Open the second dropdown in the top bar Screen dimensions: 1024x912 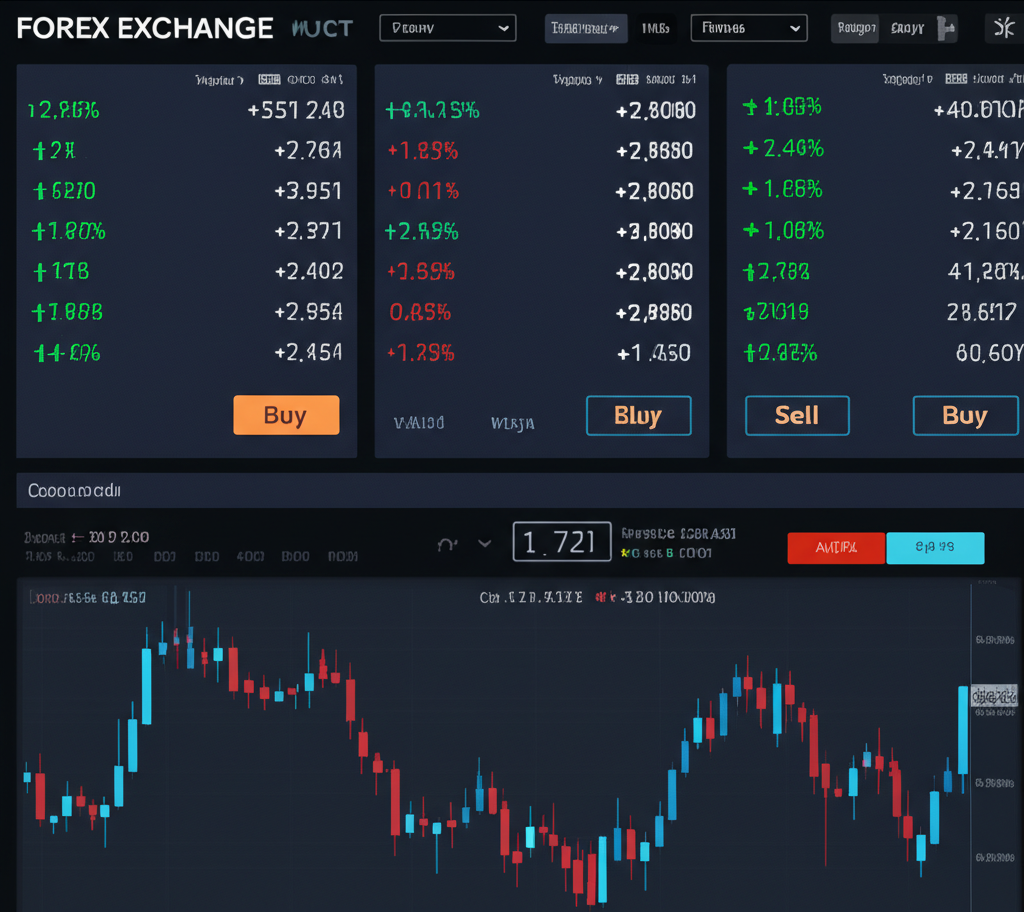coord(748,28)
